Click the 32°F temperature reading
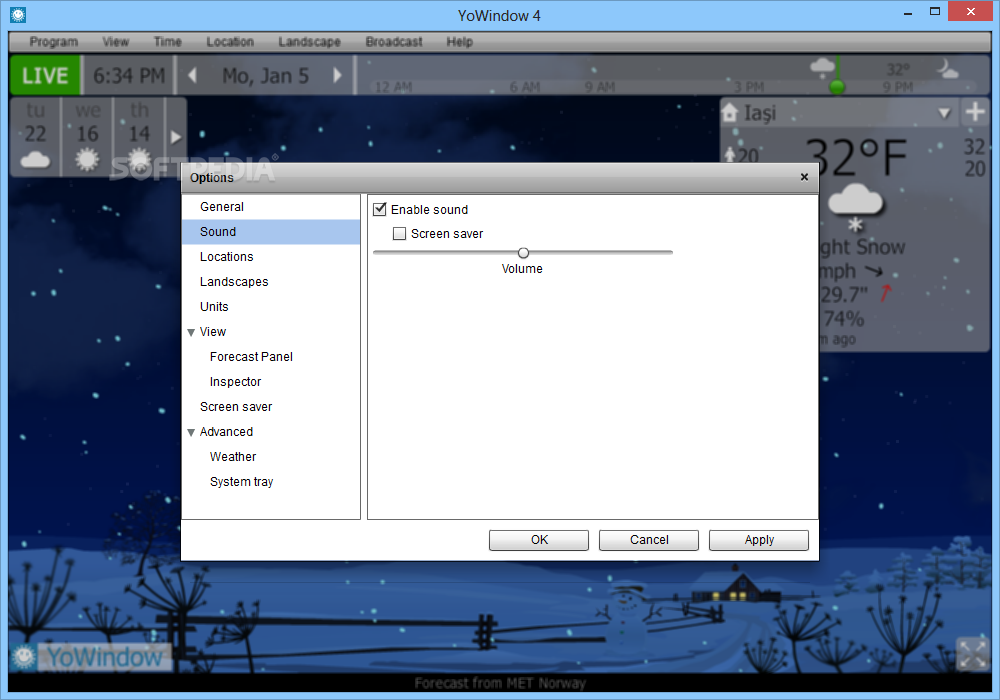Viewport: 1000px width, 700px height. 856,157
